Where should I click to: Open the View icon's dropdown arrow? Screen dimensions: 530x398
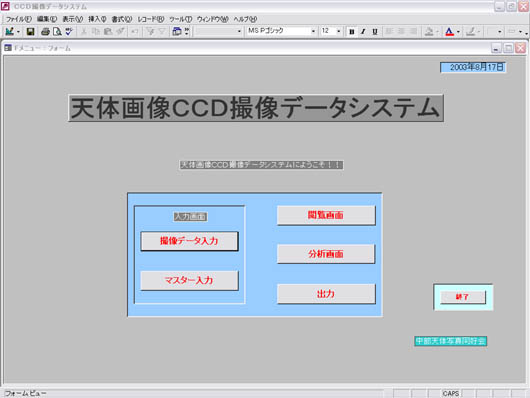[x=18, y=32]
